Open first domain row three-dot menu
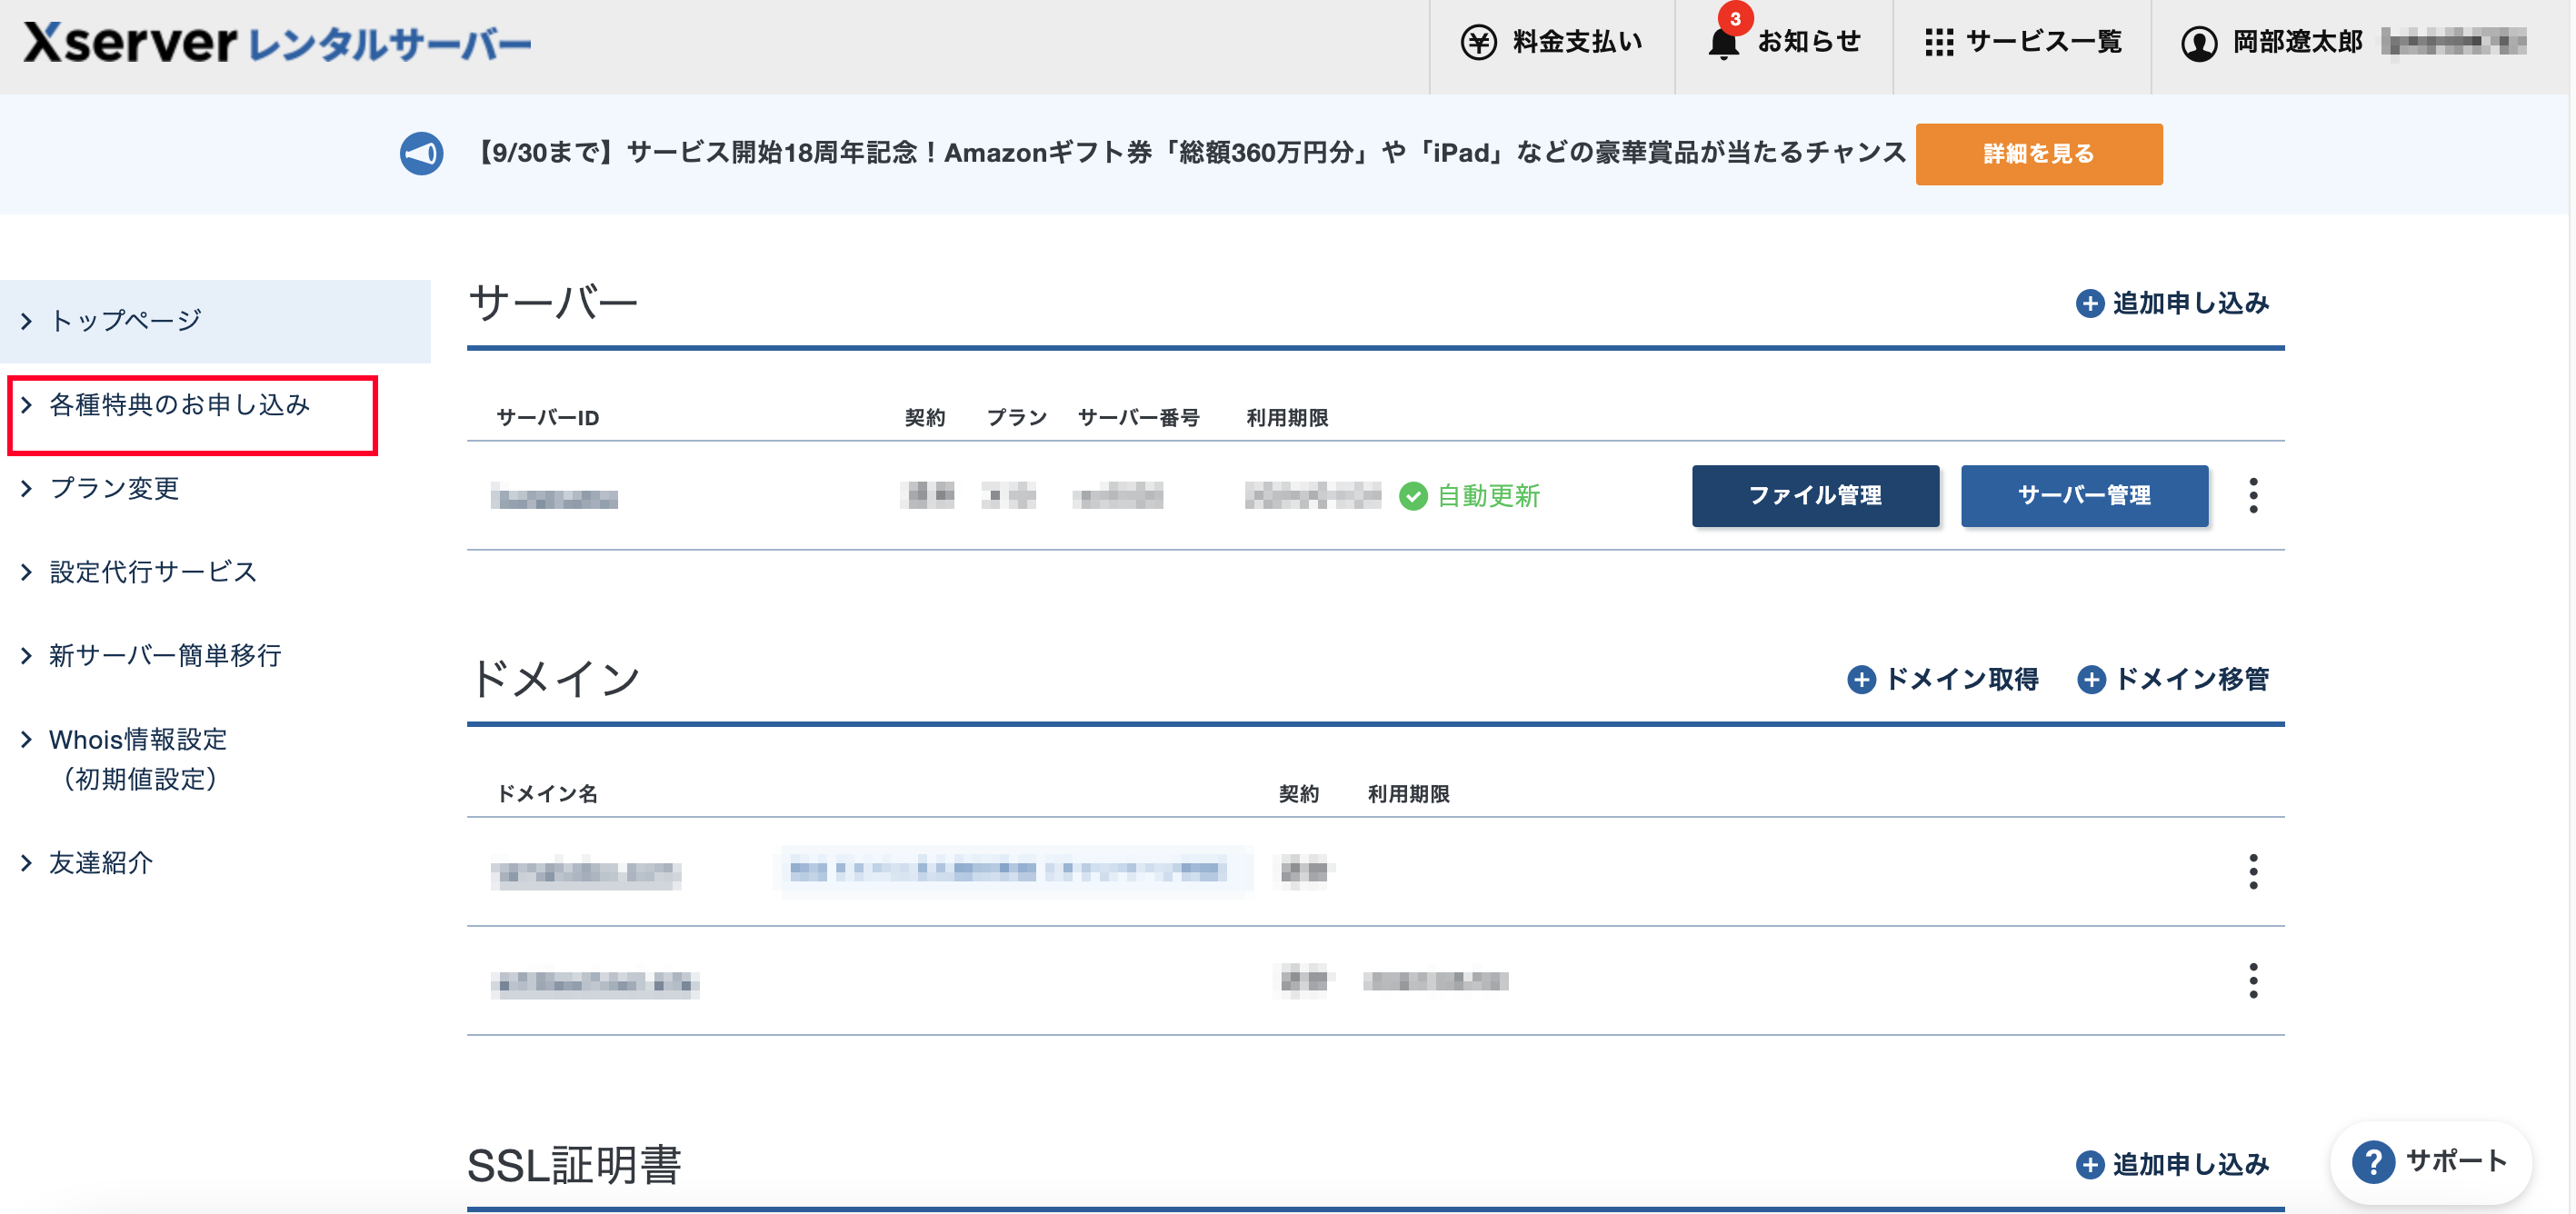Screen dimensions: 2576x1214 [2252, 872]
